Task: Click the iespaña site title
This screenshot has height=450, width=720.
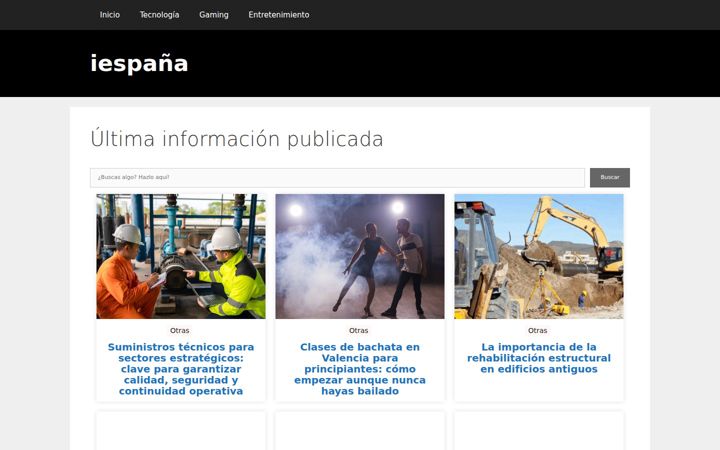Action: pos(139,63)
